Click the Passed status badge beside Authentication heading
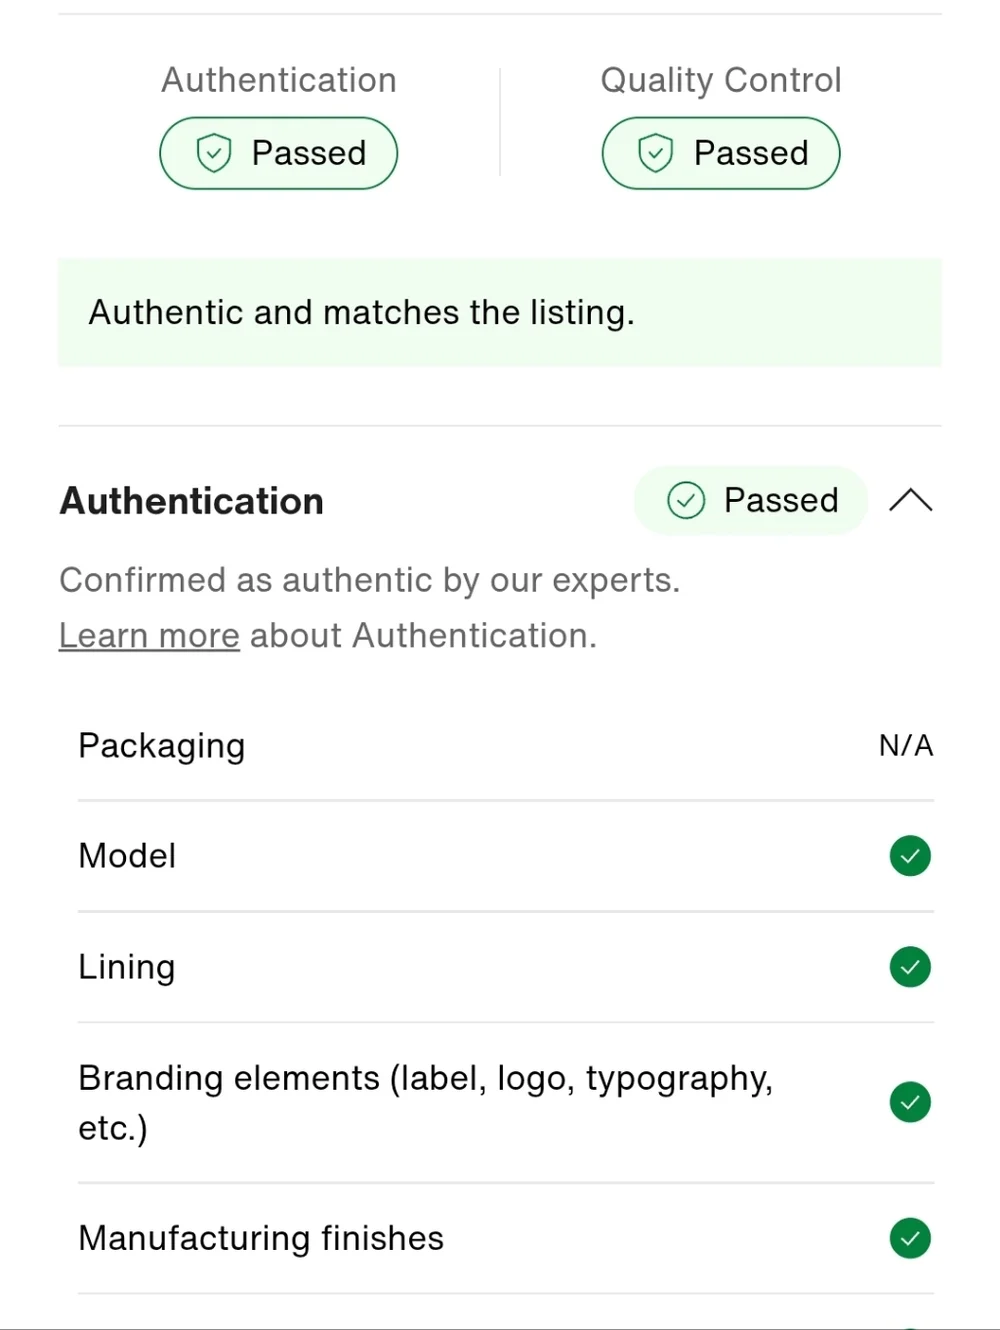 [x=752, y=500]
